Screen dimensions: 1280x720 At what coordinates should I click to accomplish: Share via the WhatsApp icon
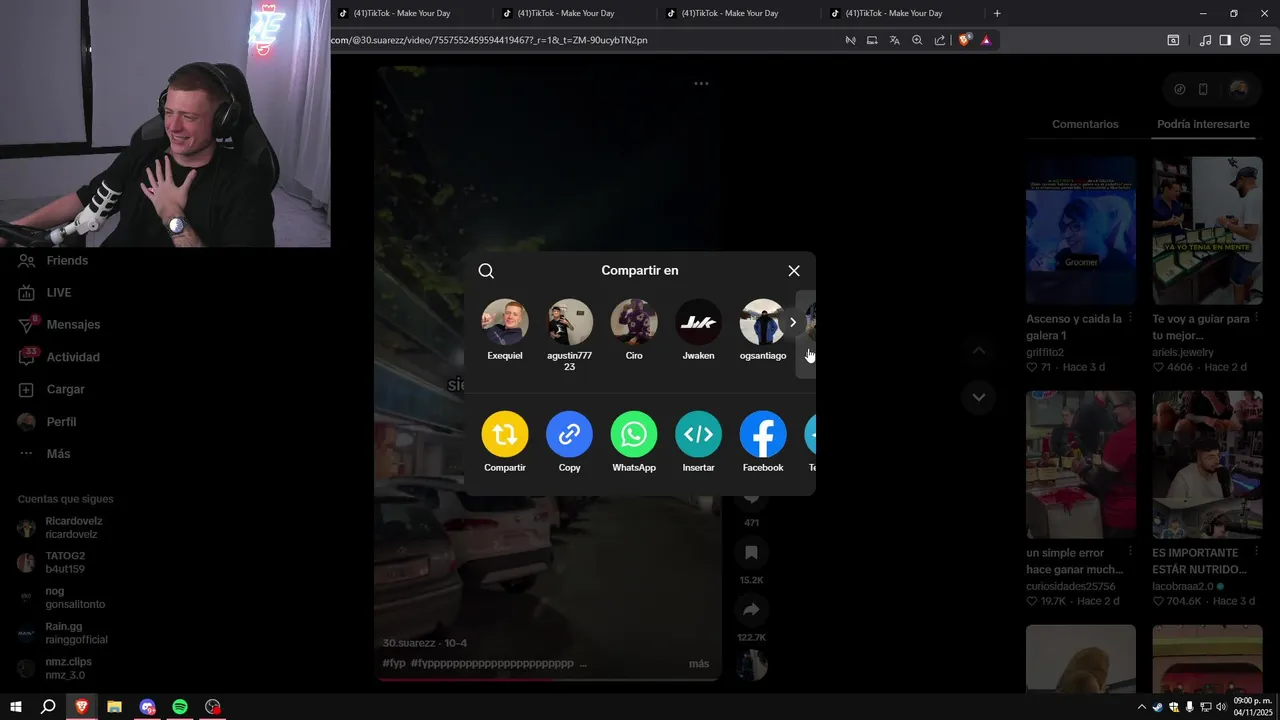[634, 434]
